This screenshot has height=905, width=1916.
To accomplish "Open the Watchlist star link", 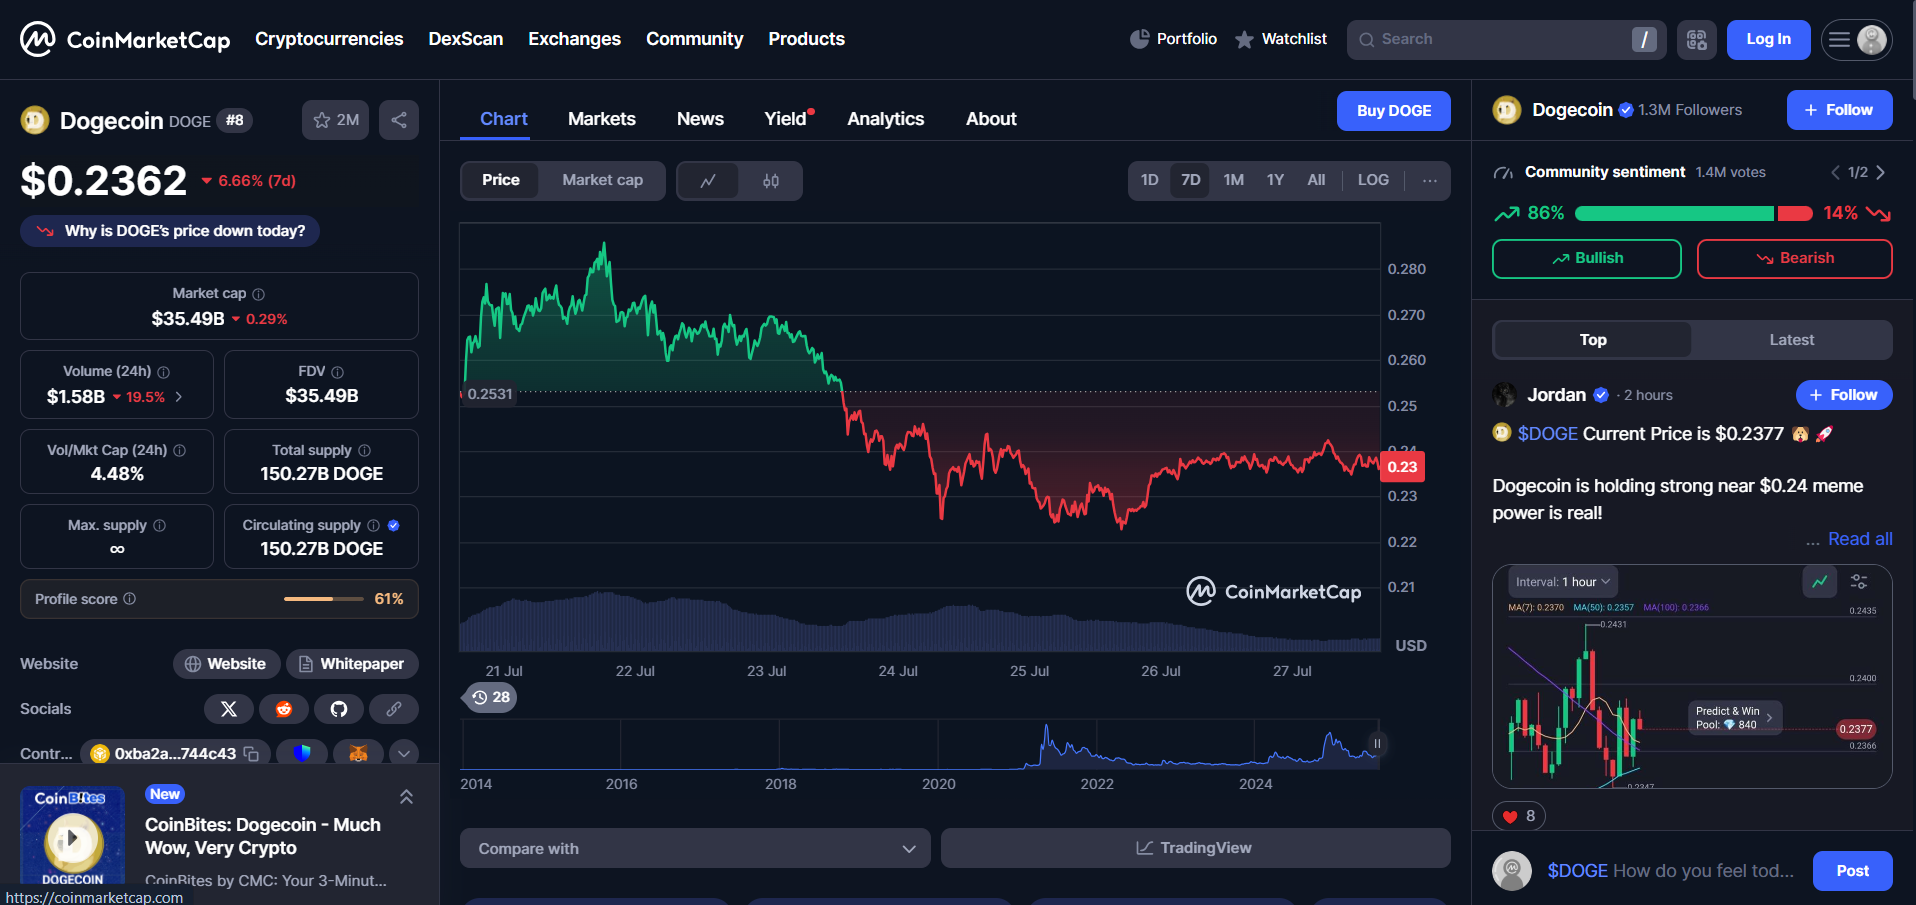I will tap(1281, 39).
